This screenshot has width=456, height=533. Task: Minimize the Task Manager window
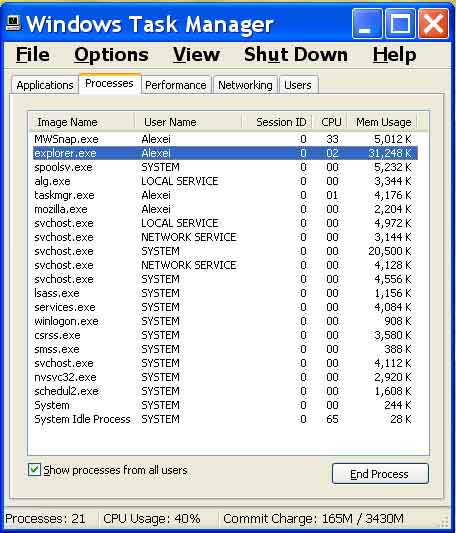pos(367,24)
